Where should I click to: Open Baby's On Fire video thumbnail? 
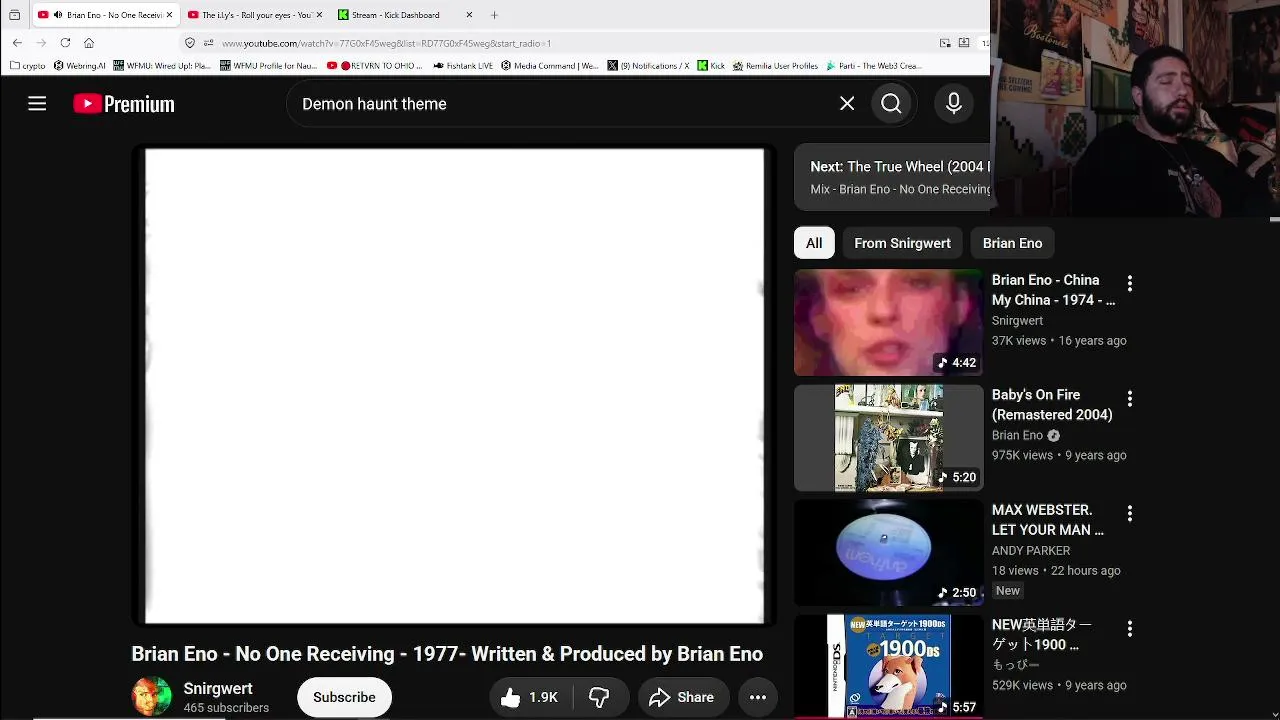pyautogui.click(x=889, y=437)
